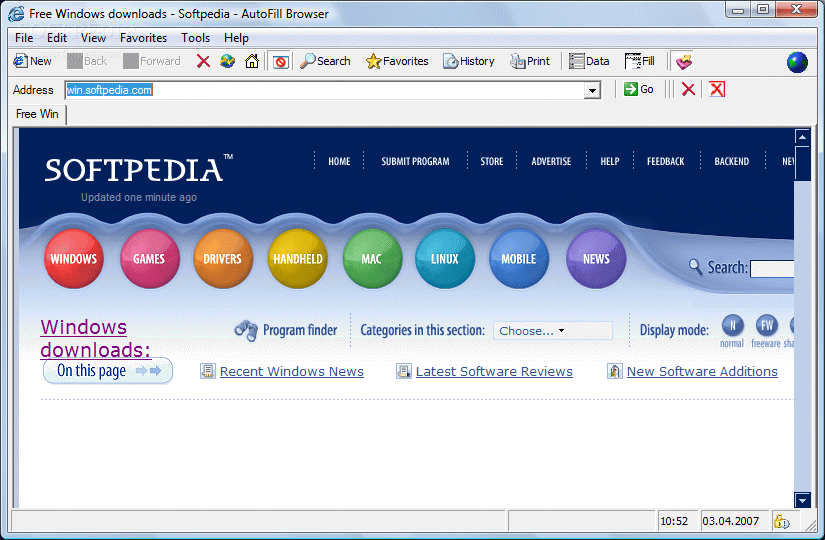The width and height of the screenshot is (825, 540).
Task: Click HOME in Softpedia navigation
Action: (x=339, y=162)
